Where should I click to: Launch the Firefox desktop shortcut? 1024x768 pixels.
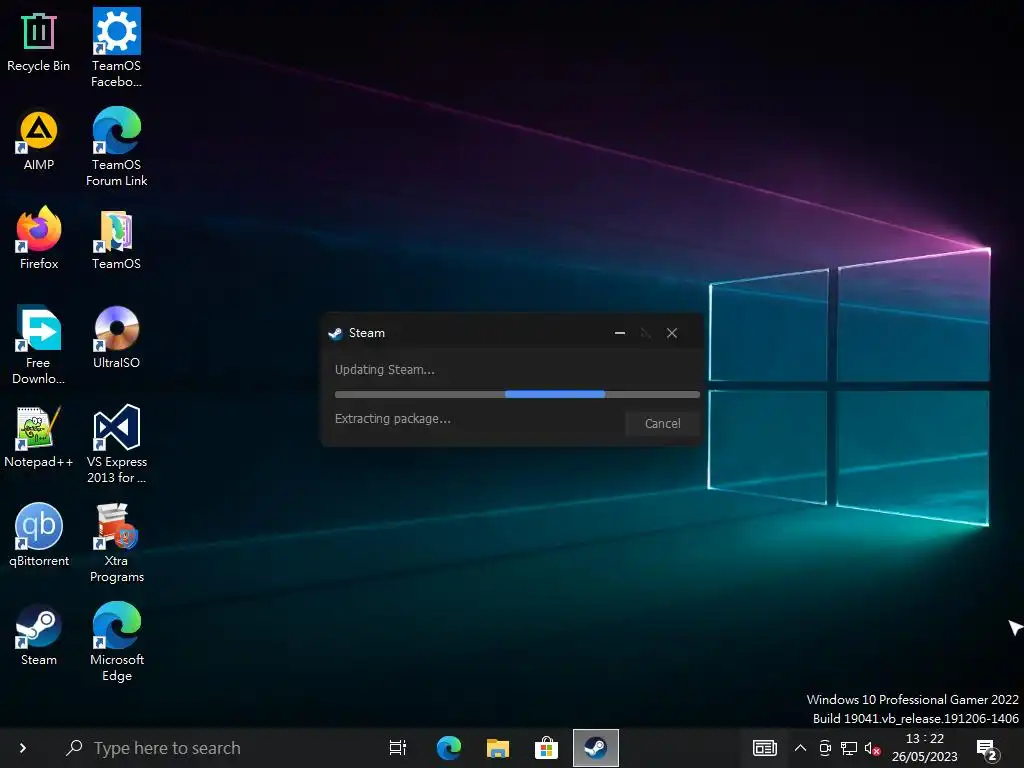point(39,238)
